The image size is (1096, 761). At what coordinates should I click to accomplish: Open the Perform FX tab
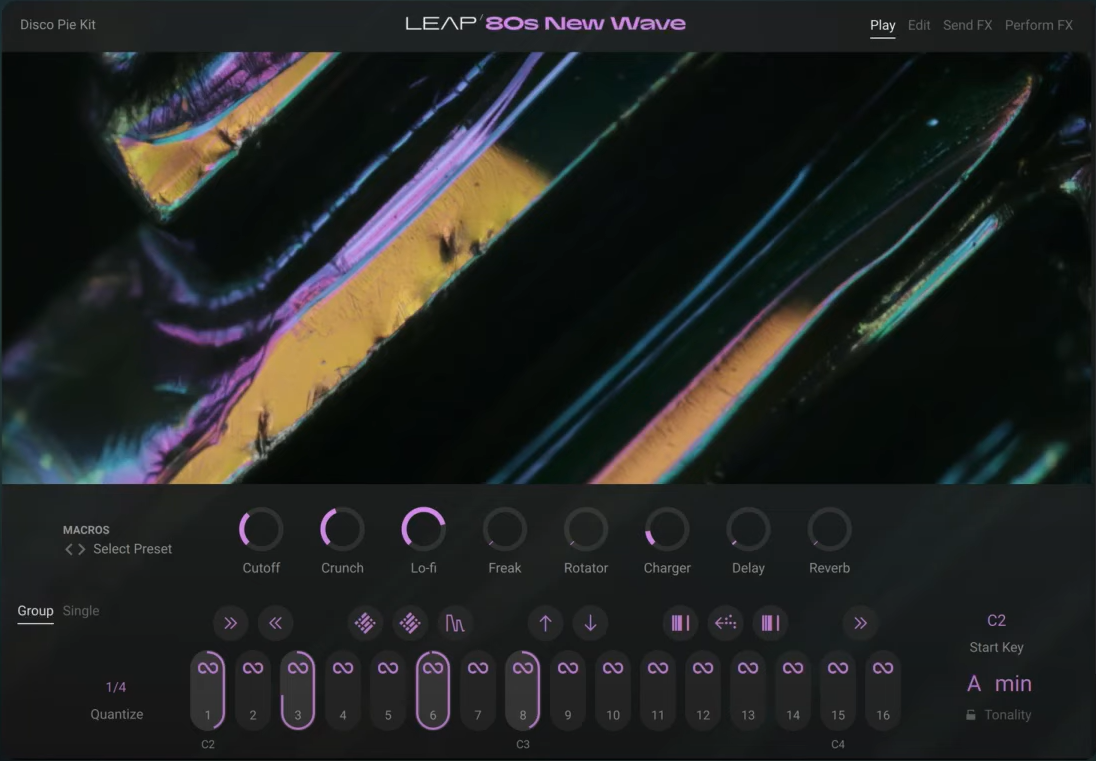pos(1038,25)
